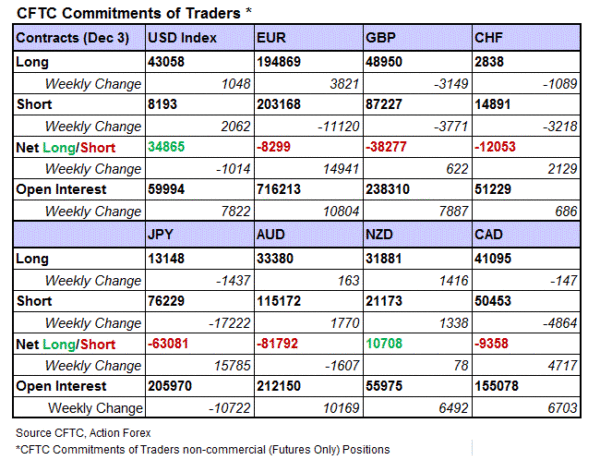The width and height of the screenshot is (600, 472).
Task: Select the CAD column header
Action: pyautogui.click(x=490, y=237)
